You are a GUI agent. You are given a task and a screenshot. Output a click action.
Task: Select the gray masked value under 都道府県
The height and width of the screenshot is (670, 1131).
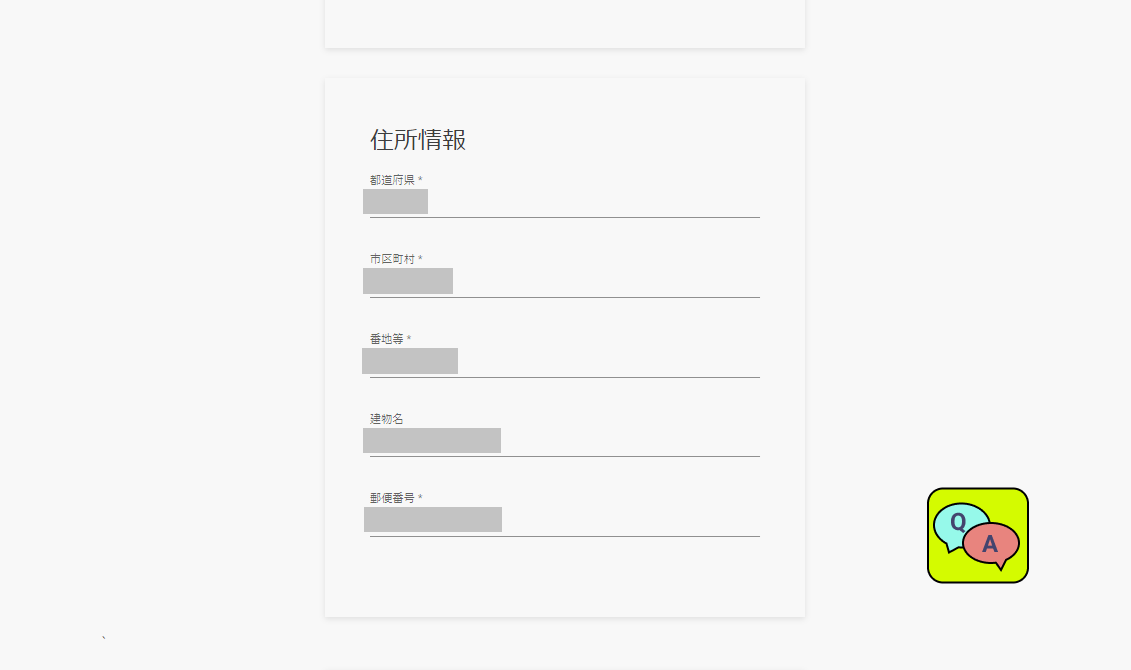[395, 201]
